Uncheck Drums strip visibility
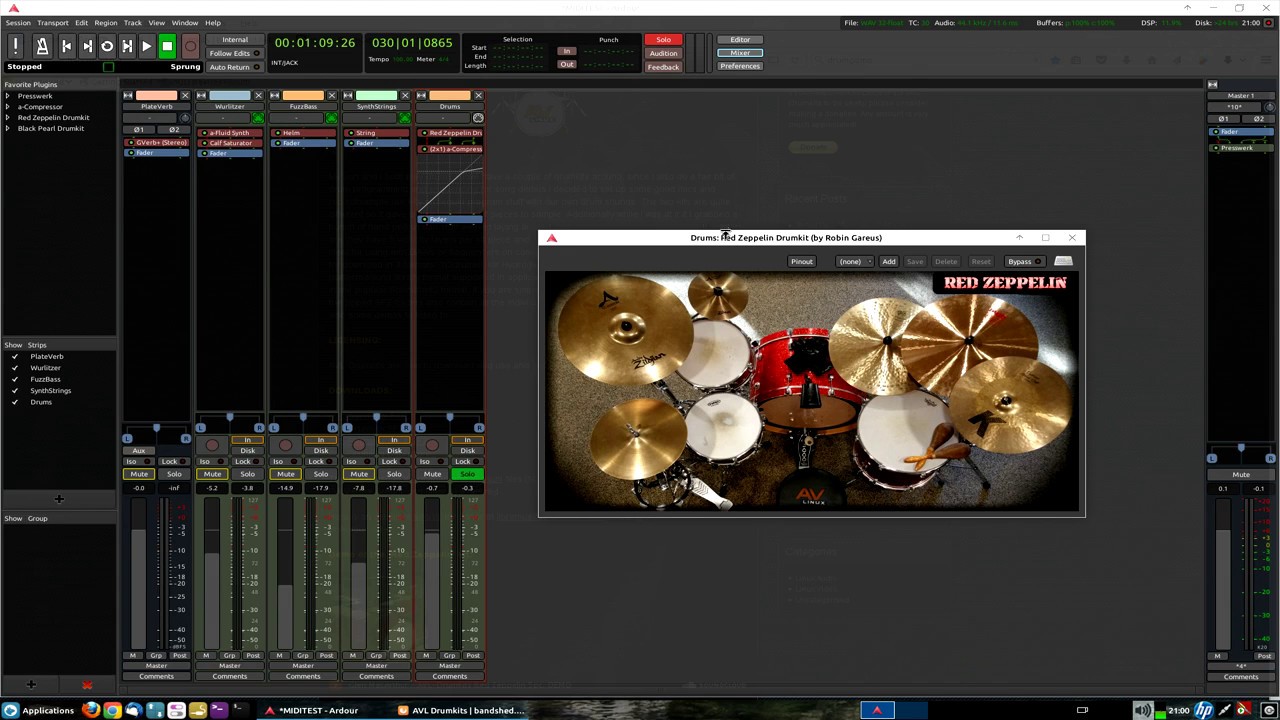 [14, 402]
